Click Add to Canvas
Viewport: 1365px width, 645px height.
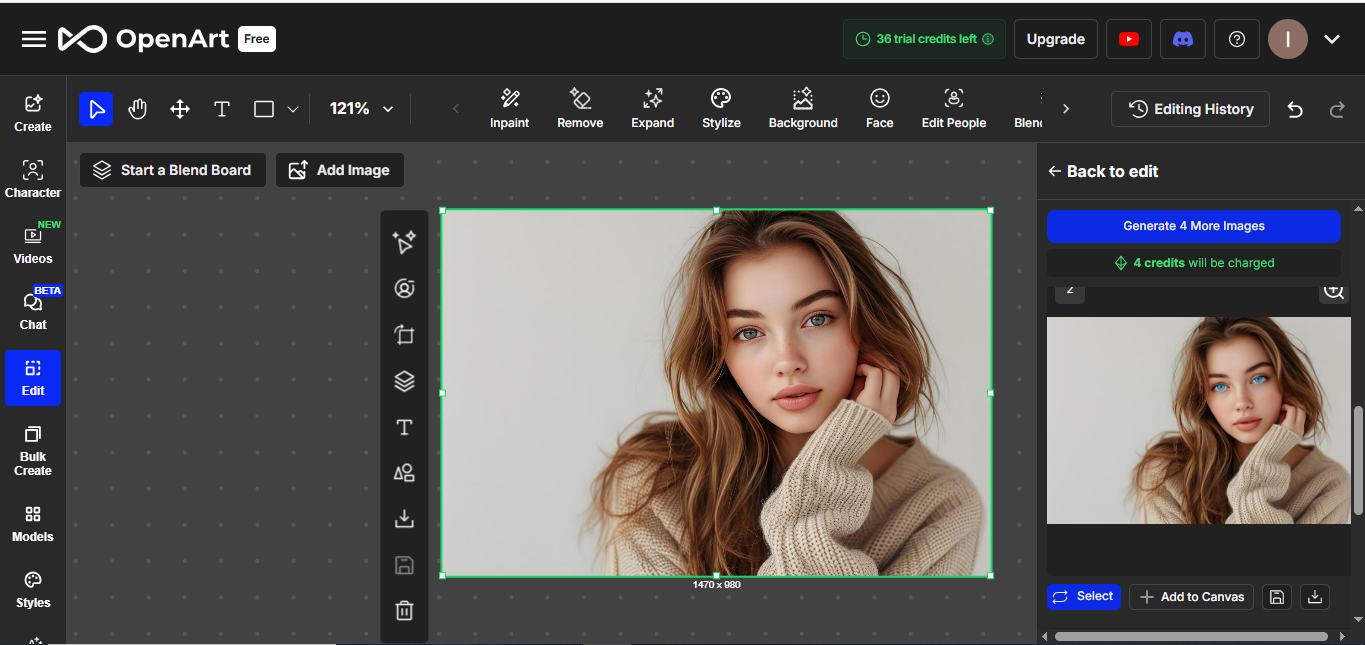click(x=1192, y=597)
